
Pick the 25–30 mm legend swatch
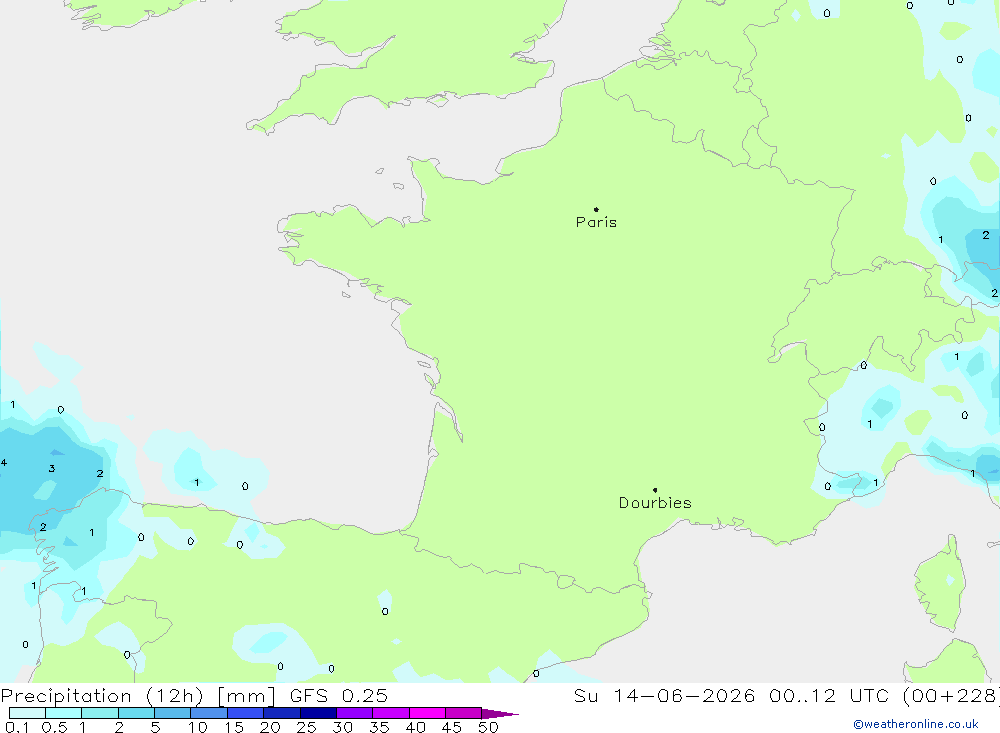(x=318, y=713)
